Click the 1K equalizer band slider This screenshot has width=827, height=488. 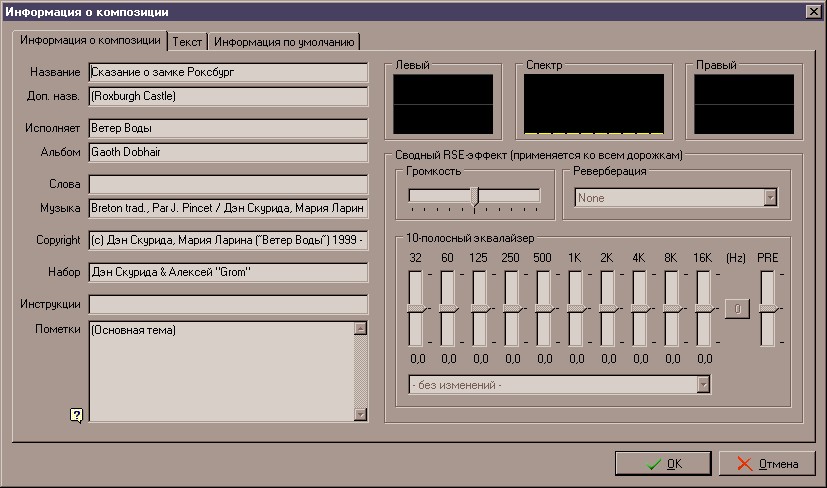coord(576,310)
